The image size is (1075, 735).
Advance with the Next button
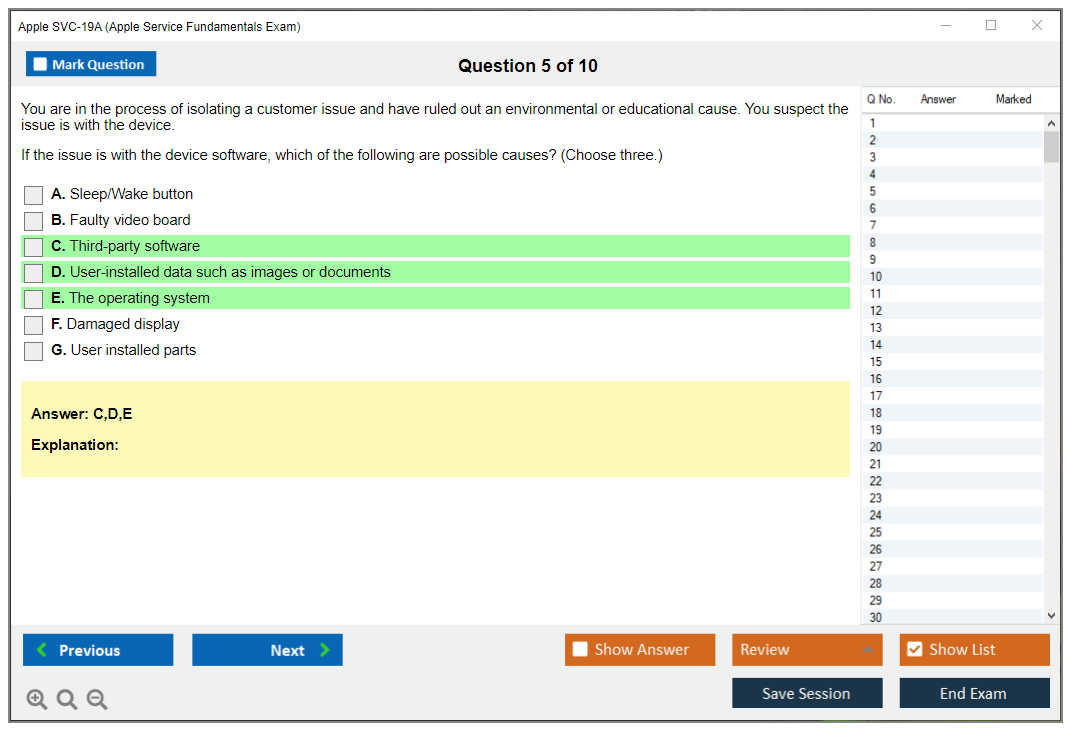point(267,650)
